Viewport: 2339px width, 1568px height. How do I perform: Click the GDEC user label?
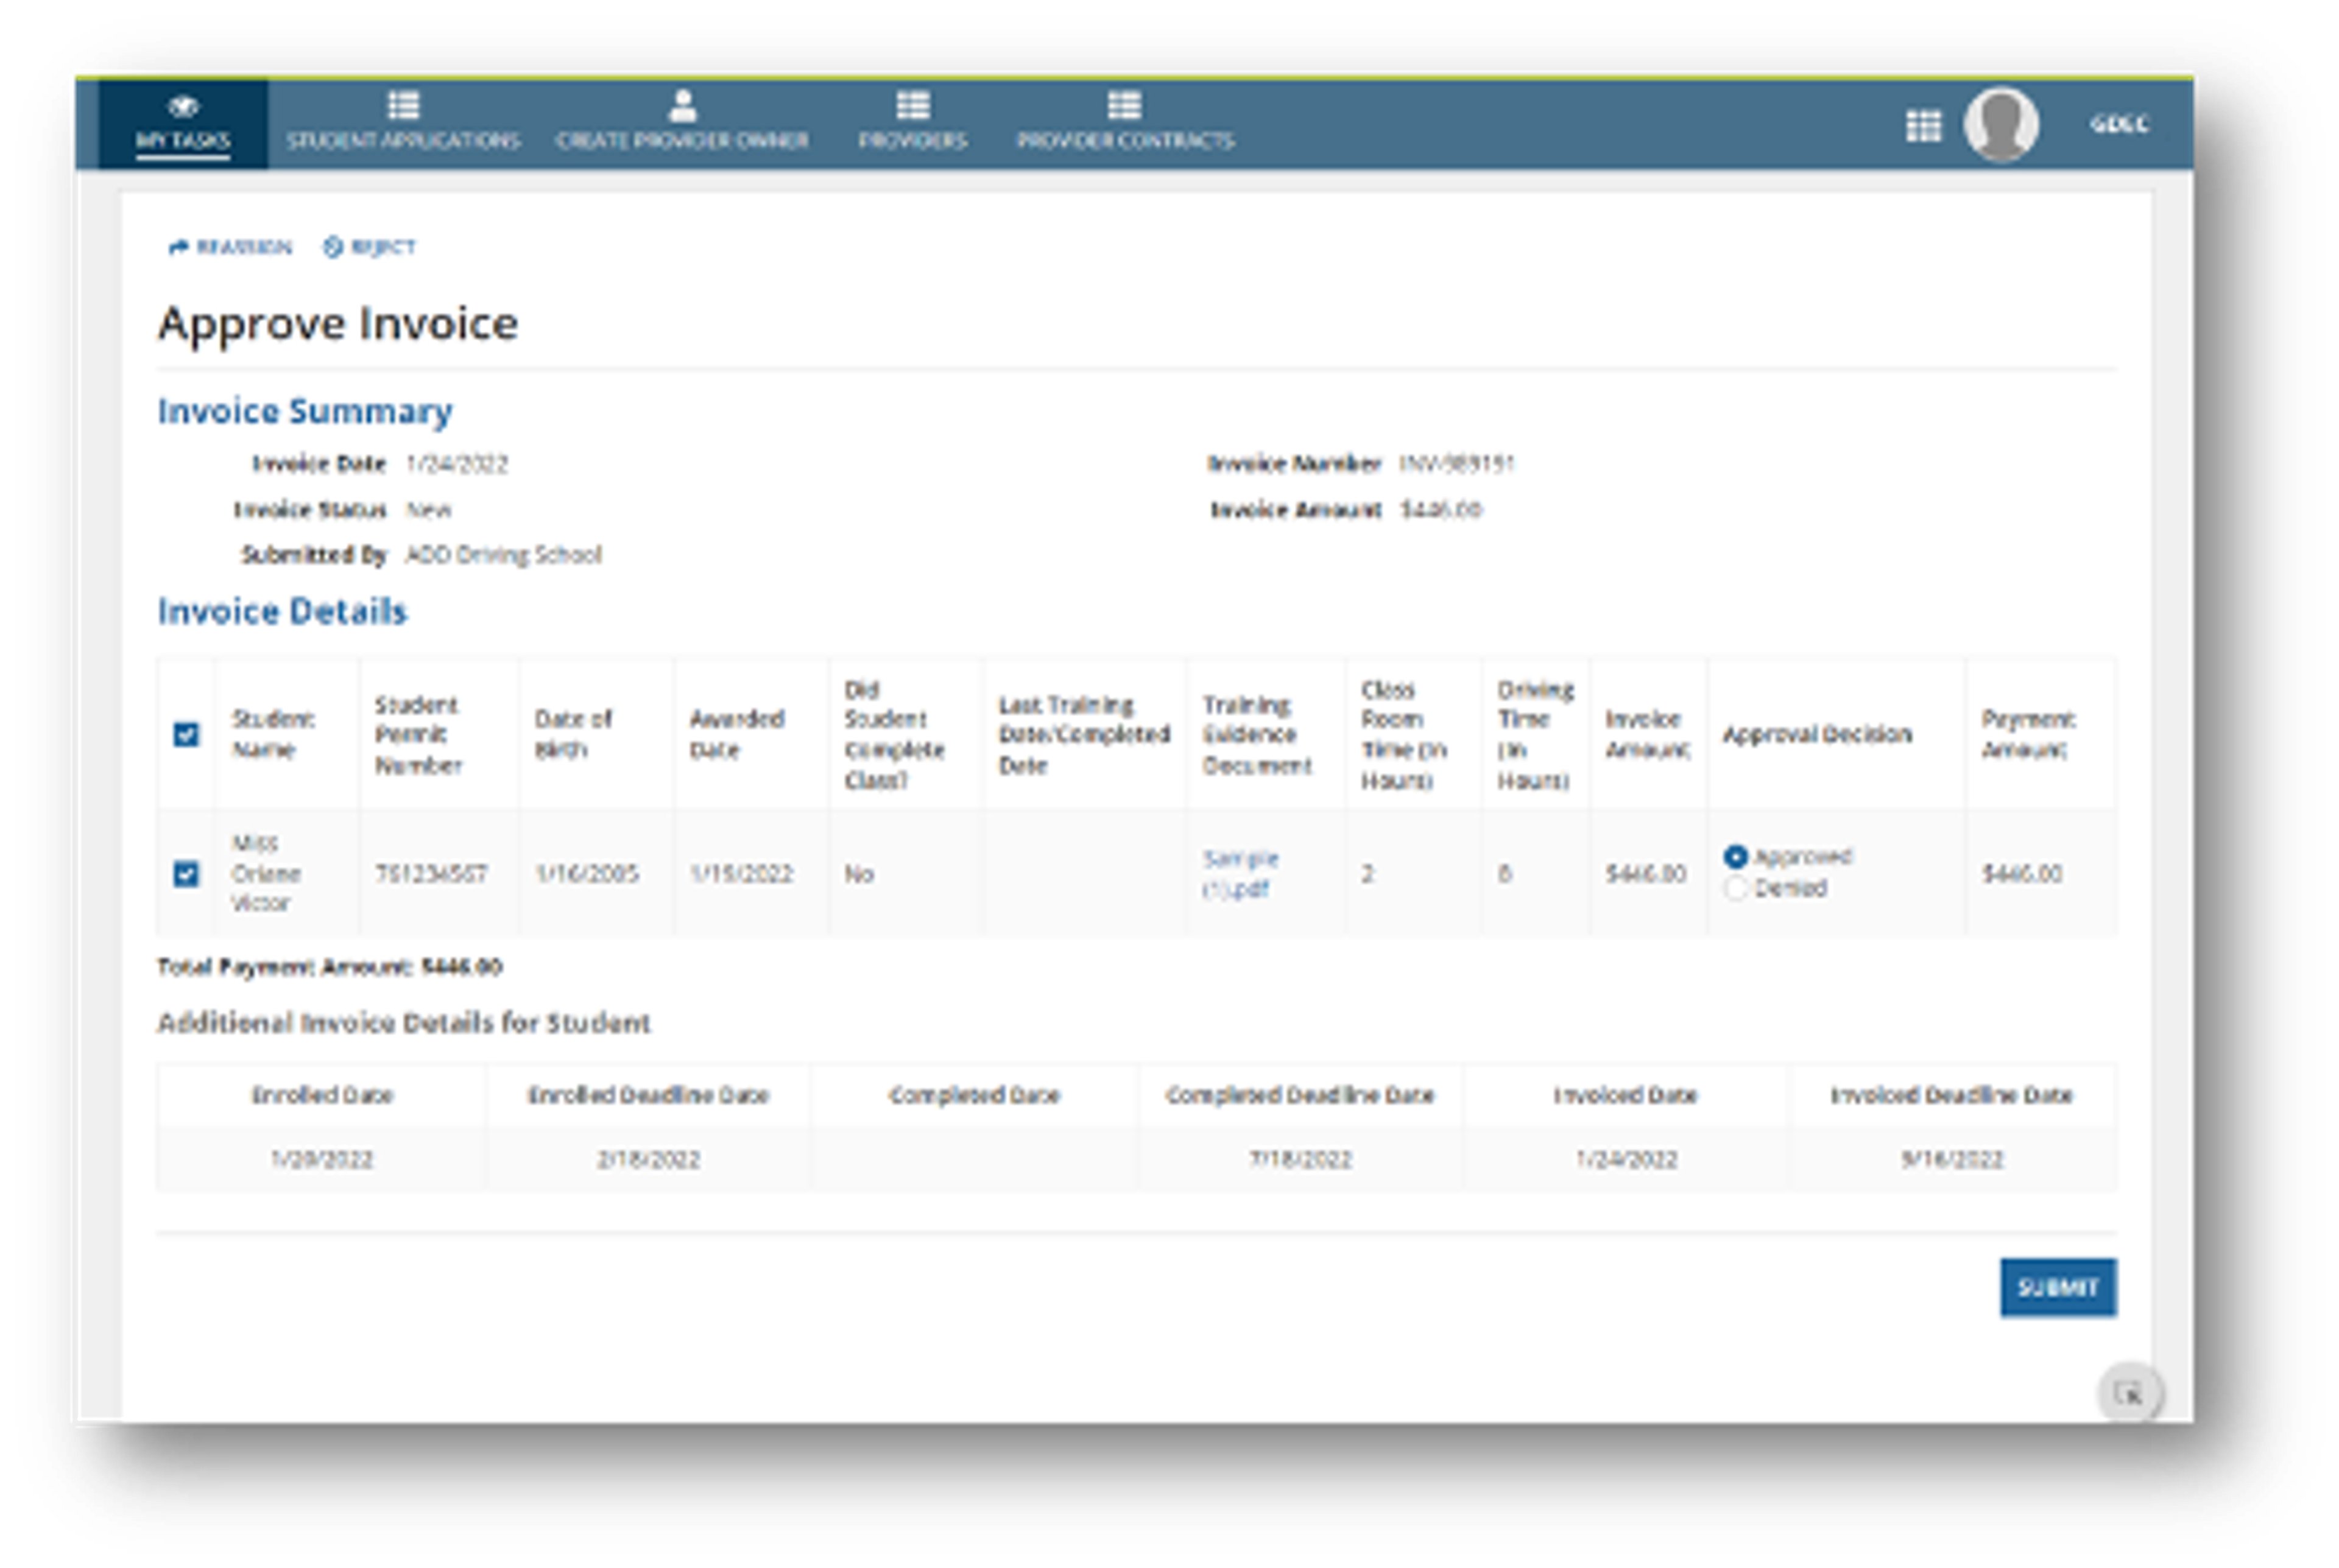tap(2119, 124)
